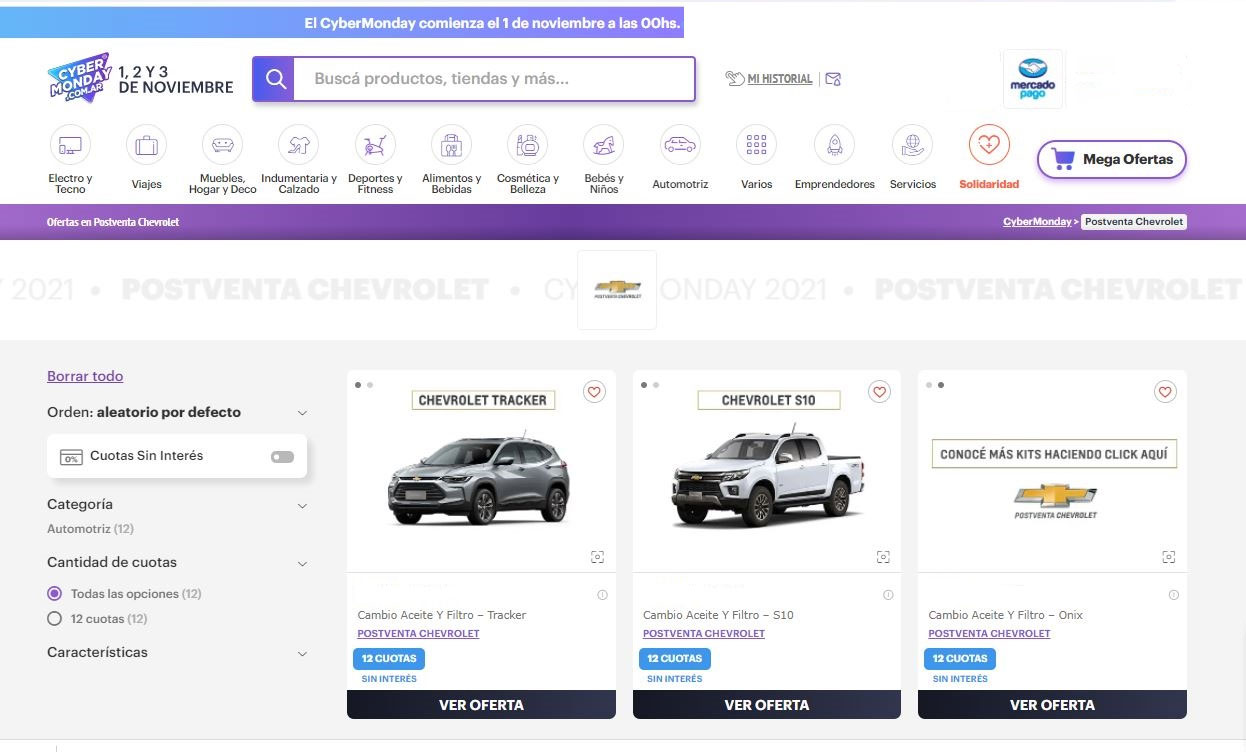Open the Electro y Tecno category icon
Screen dimensions: 1246x752
tap(70, 146)
